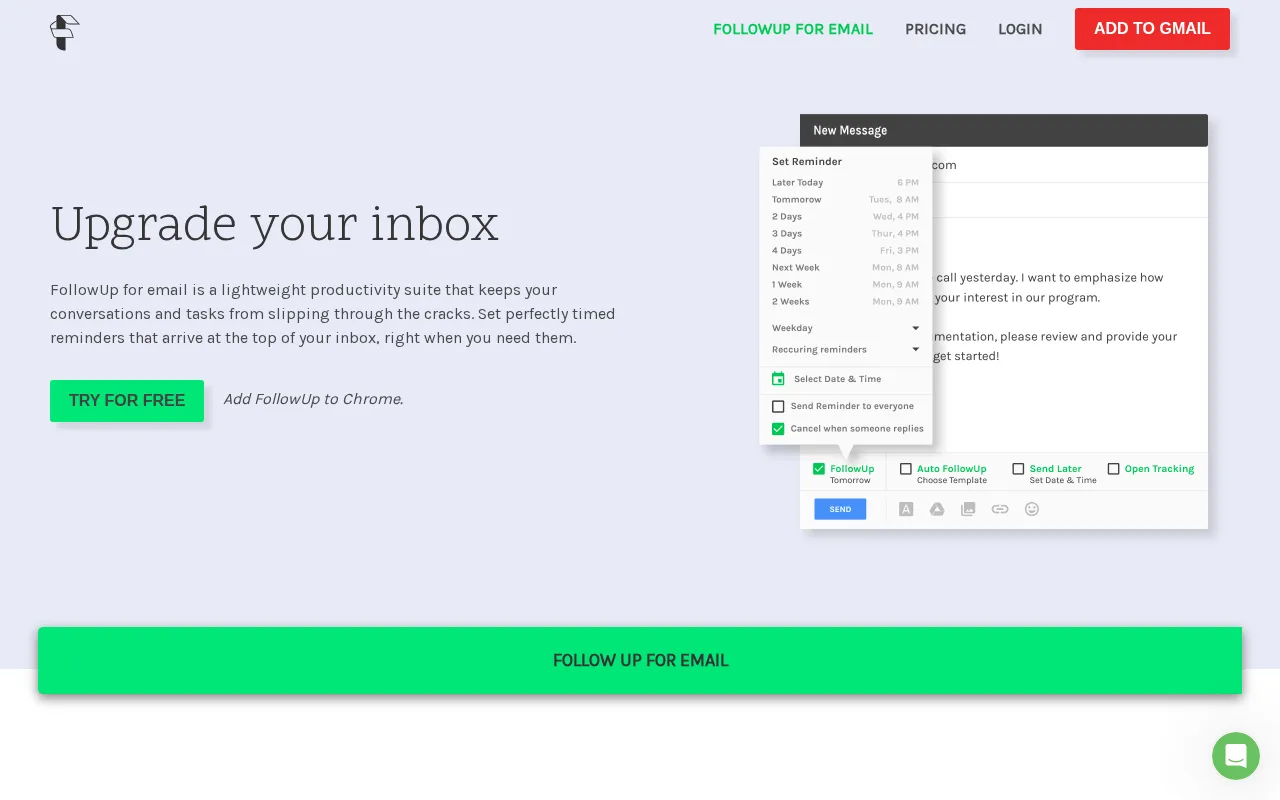Click the green calendar icon
The width and height of the screenshot is (1280, 800).
click(x=778, y=379)
